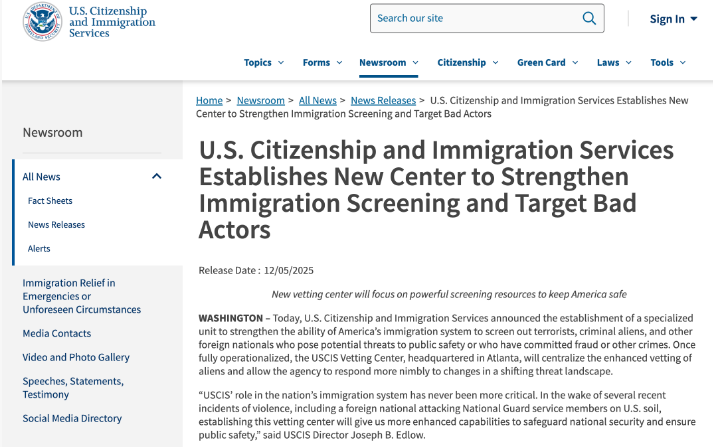The image size is (713, 447).
Task: Click the News Releases breadcrumb link
Action: [382, 101]
